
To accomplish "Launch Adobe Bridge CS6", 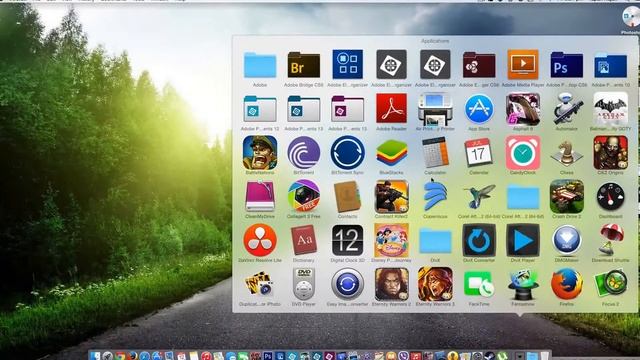I will coord(304,65).
